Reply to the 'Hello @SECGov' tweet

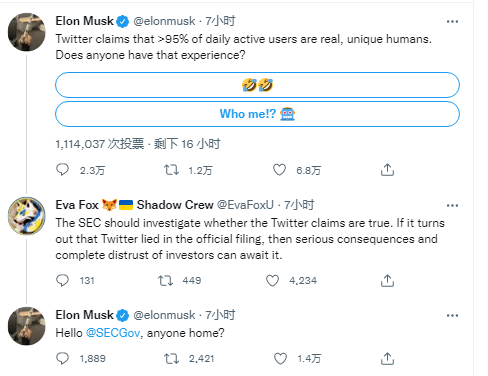[62, 358]
